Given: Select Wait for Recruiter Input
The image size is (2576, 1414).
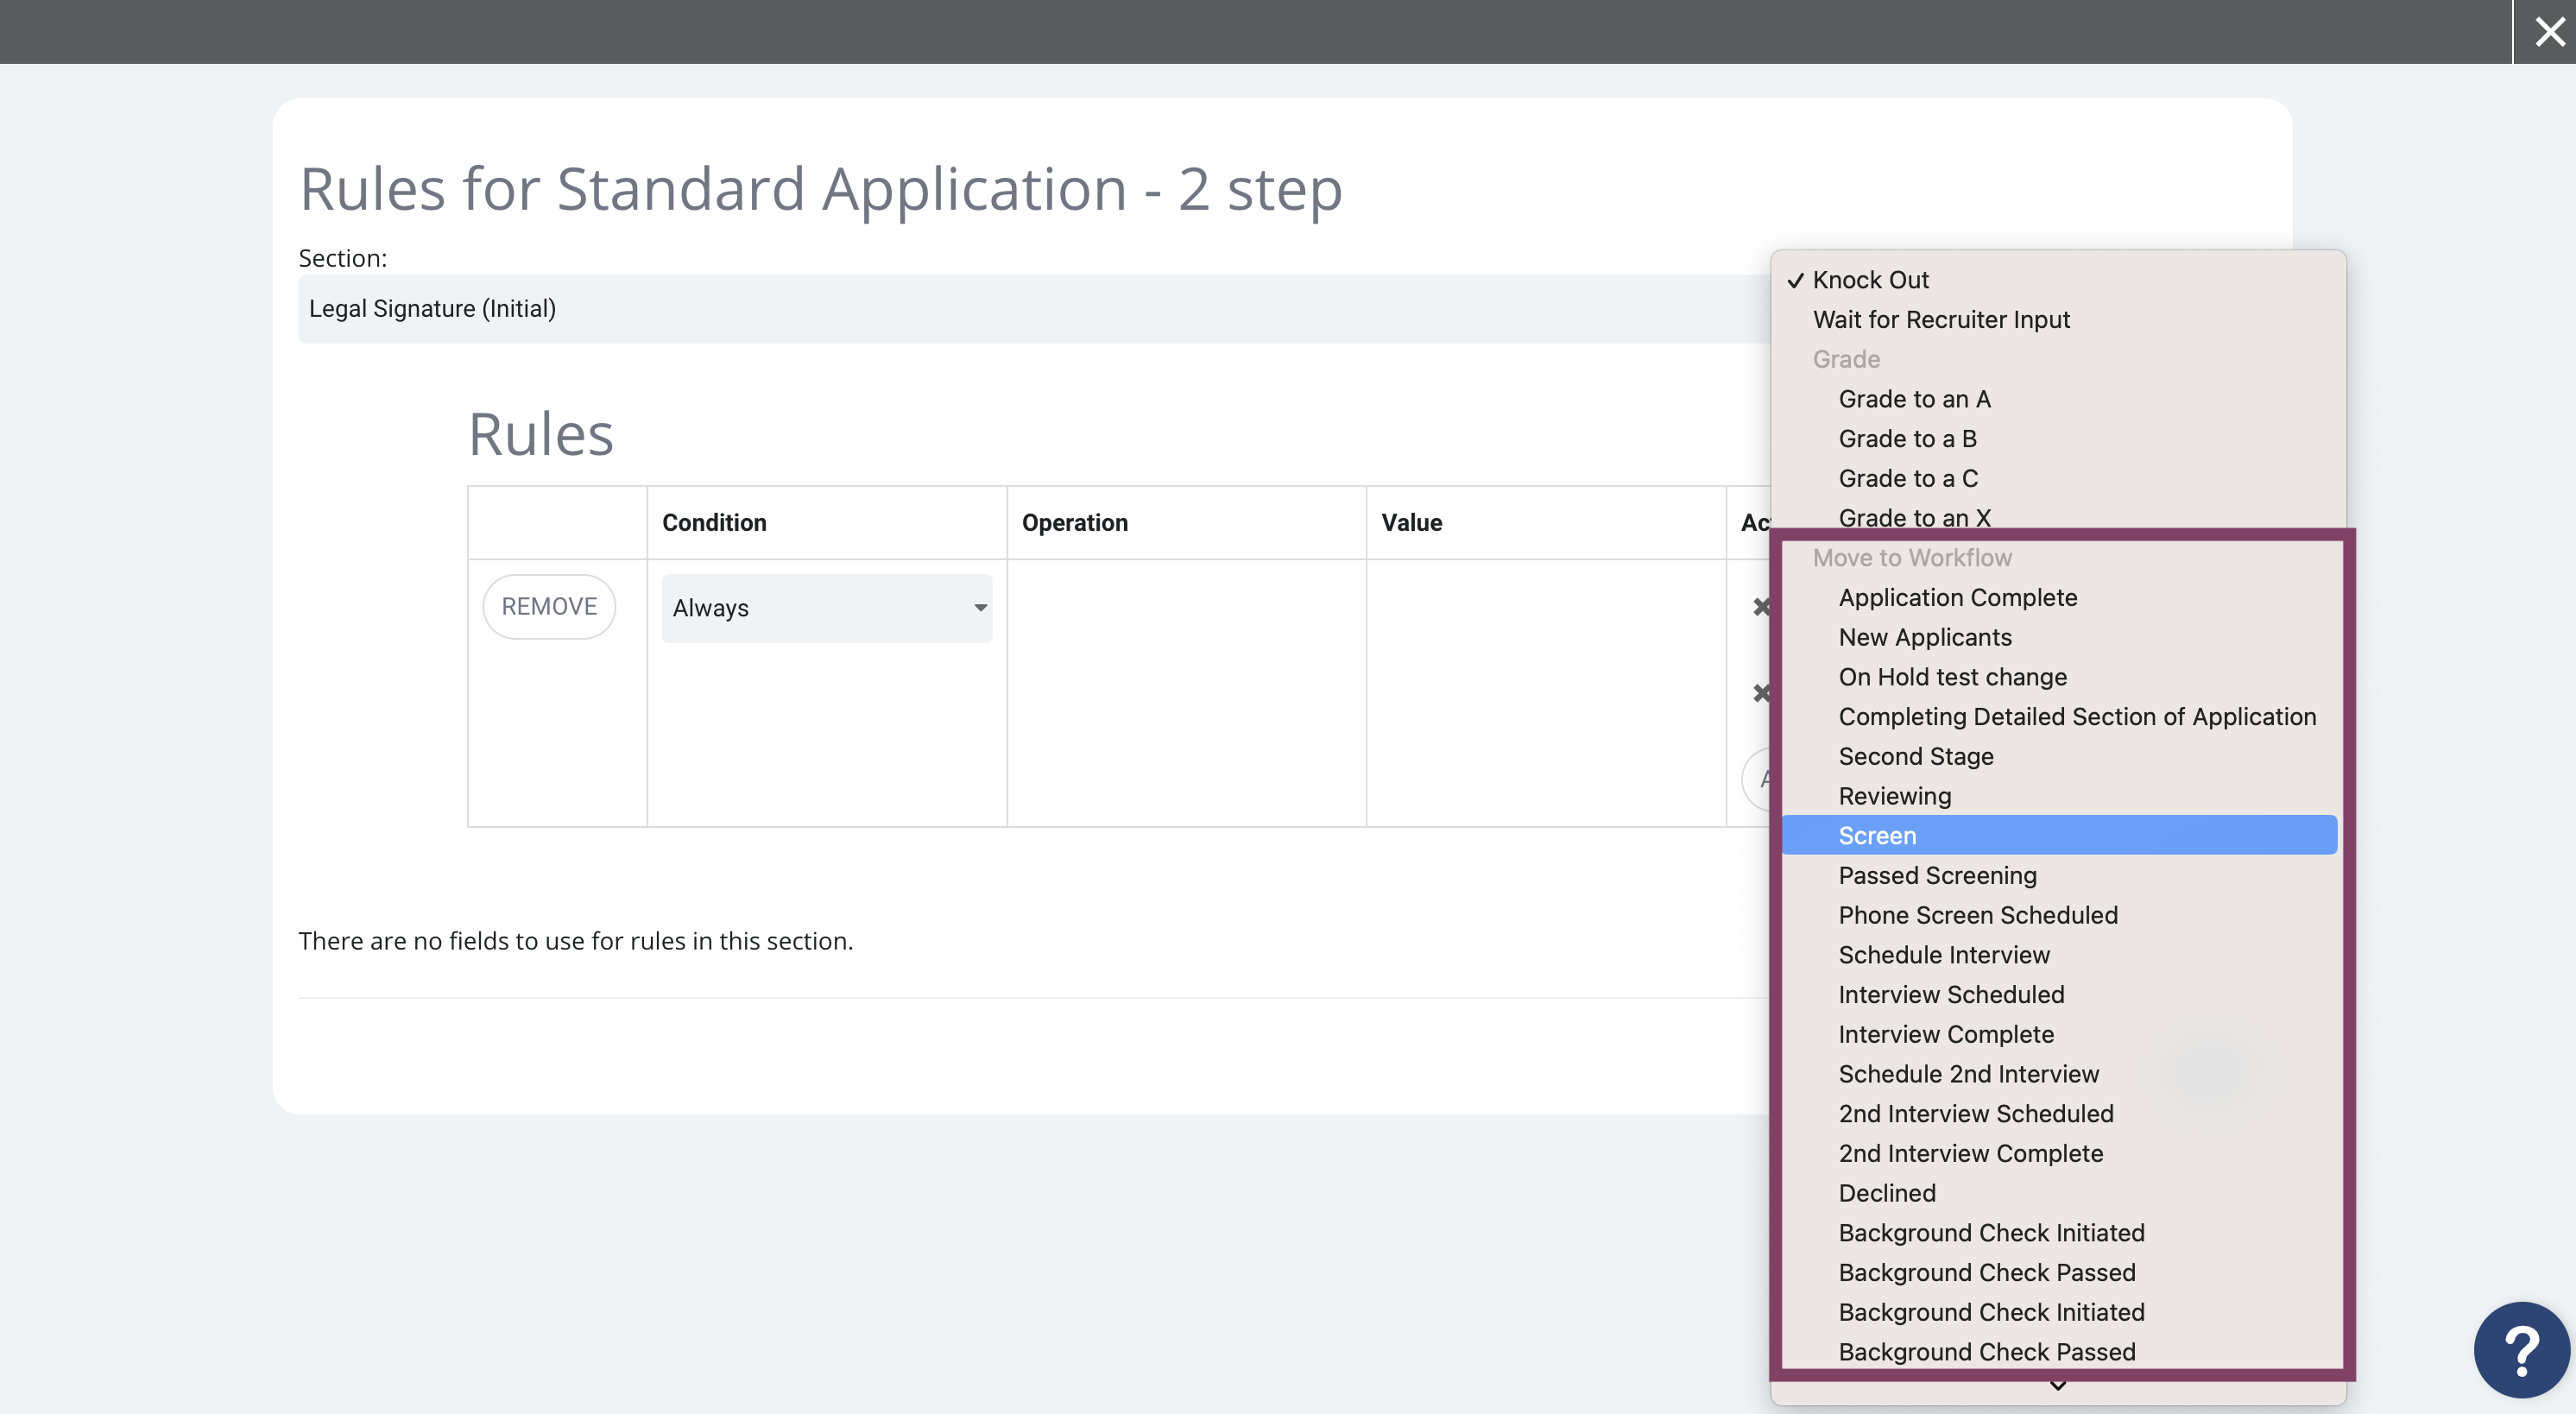Looking at the screenshot, I should click(2059, 320).
